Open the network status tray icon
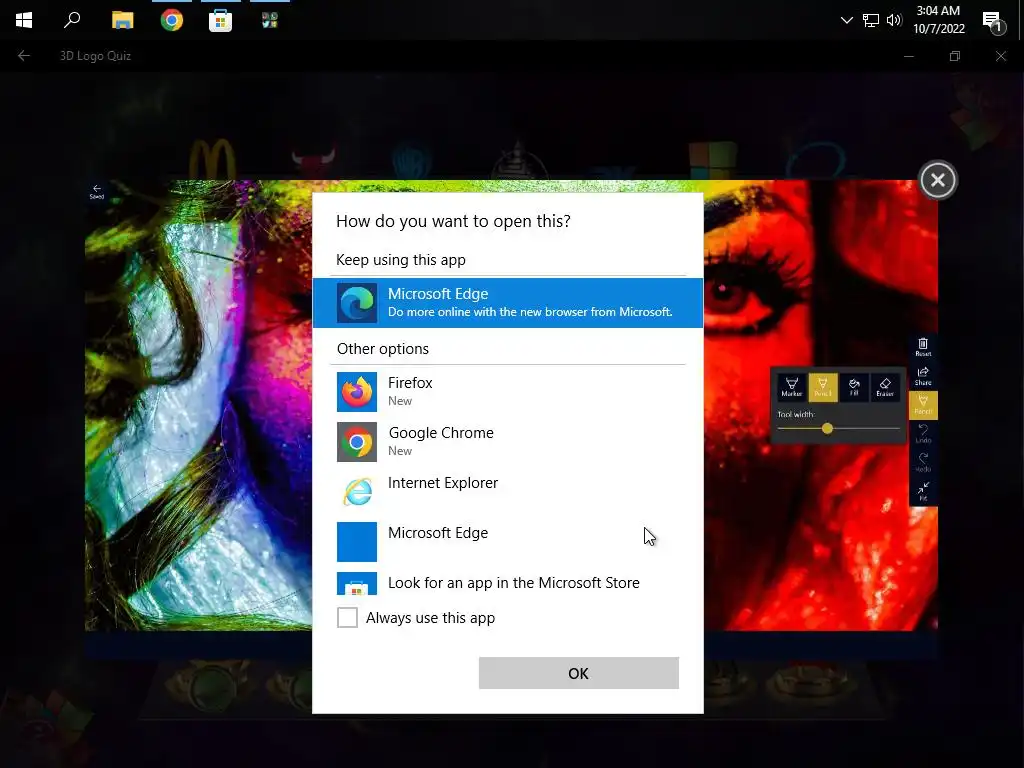 point(871,20)
